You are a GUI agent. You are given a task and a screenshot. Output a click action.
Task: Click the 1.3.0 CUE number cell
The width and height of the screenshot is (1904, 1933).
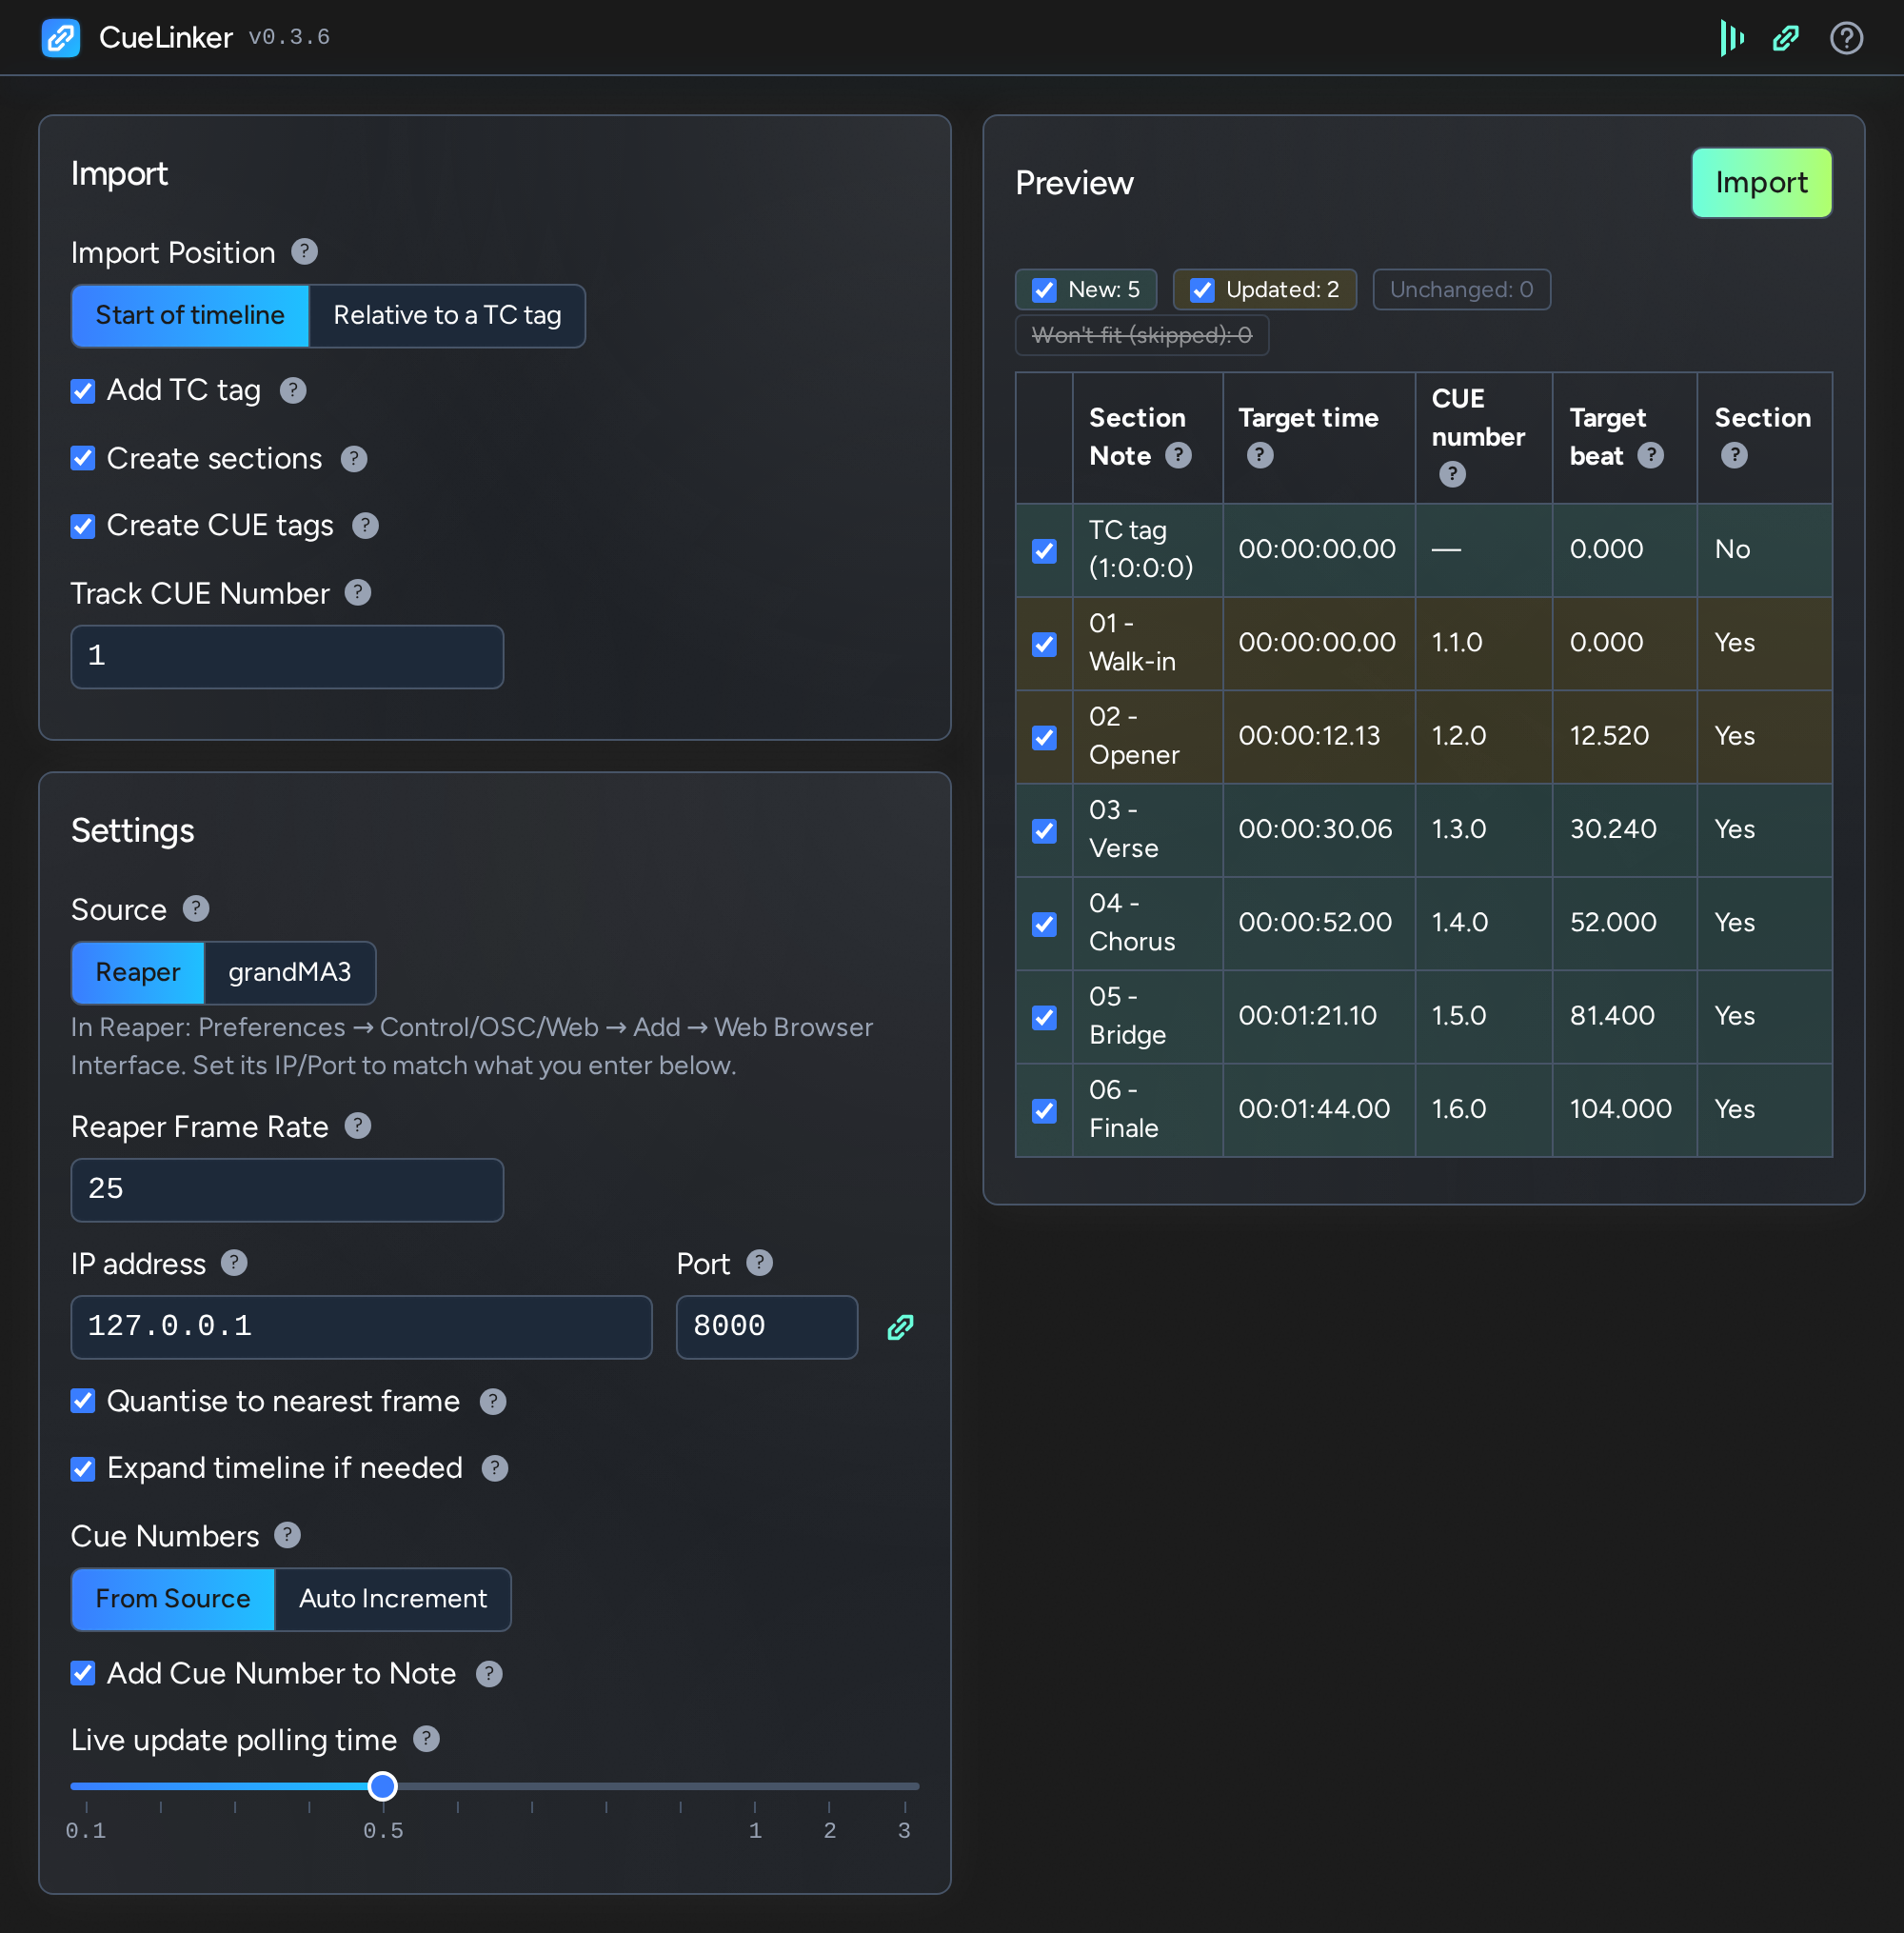pos(1483,830)
